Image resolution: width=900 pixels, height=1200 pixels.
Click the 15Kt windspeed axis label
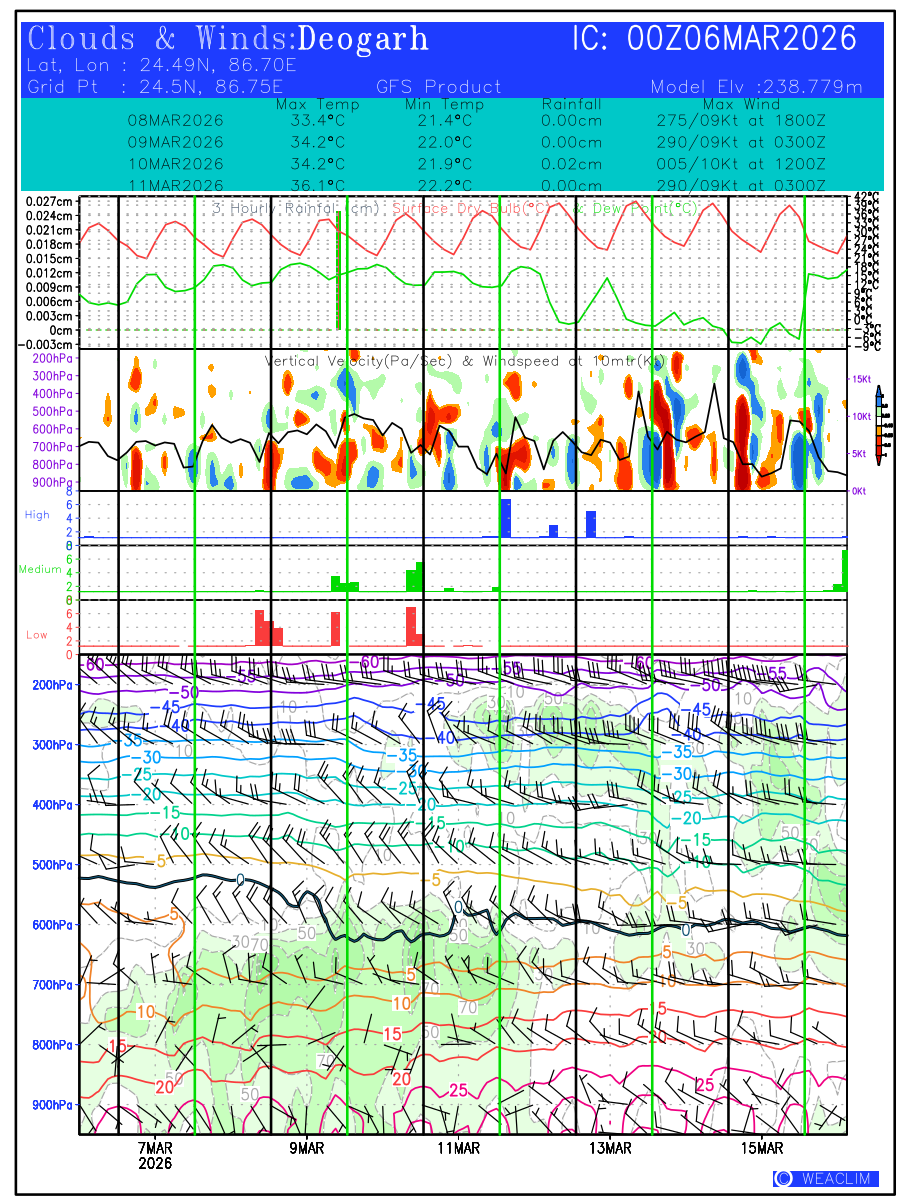861,379
